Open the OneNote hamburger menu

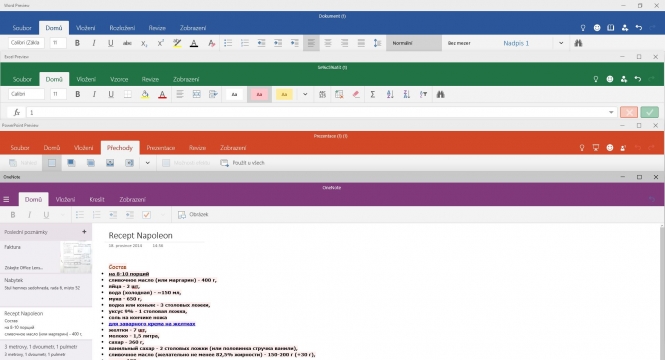[x=6, y=199]
